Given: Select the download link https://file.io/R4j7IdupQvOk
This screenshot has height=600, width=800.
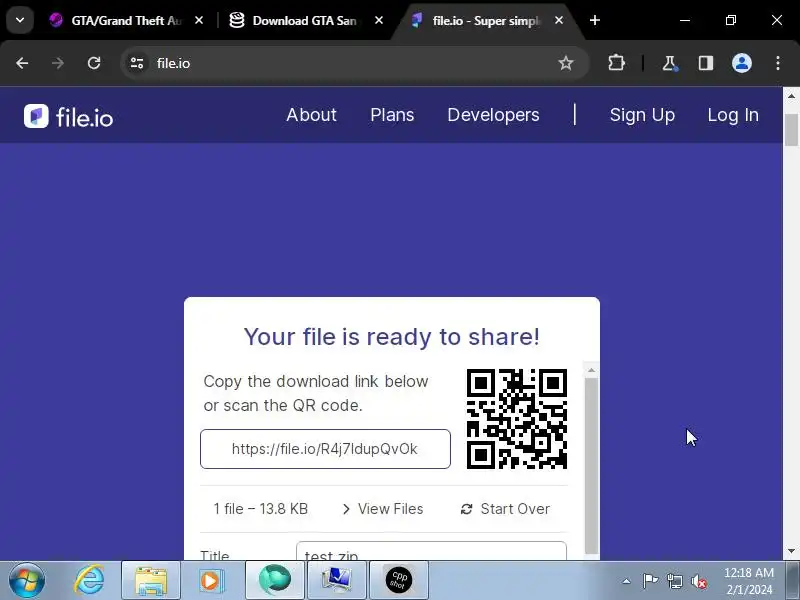Looking at the screenshot, I should [325, 449].
